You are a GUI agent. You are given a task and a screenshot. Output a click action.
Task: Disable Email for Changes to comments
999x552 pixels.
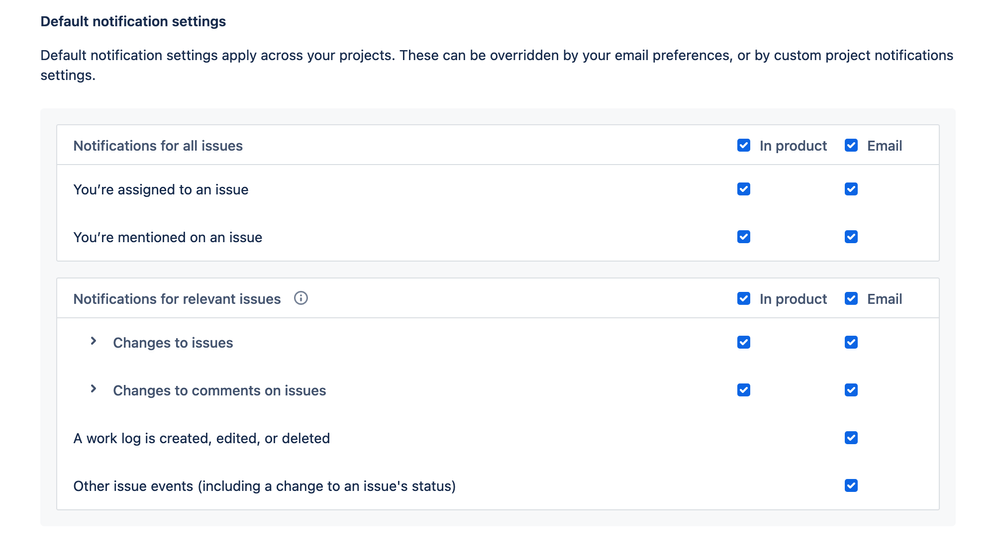pyautogui.click(x=851, y=390)
